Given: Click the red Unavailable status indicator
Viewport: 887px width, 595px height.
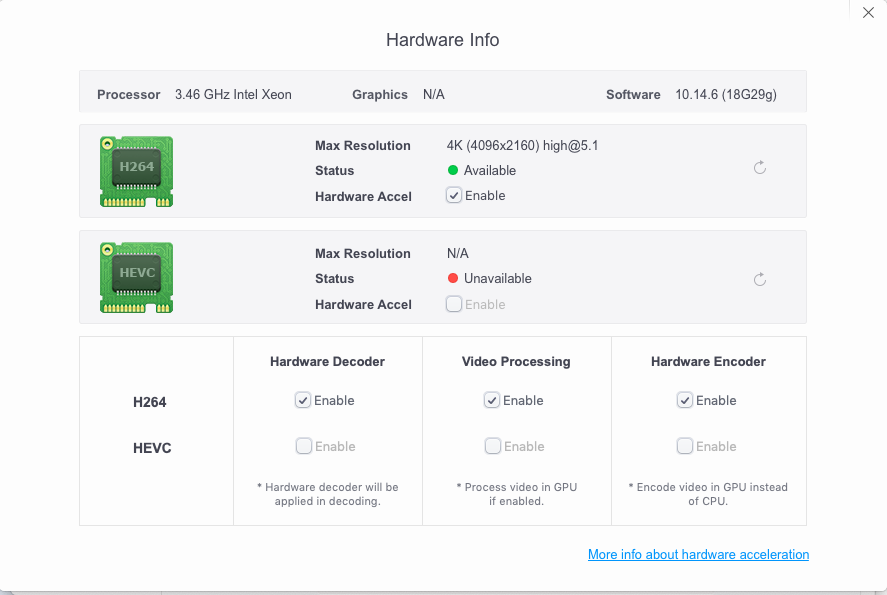Looking at the screenshot, I should click(x=453, y=278).
